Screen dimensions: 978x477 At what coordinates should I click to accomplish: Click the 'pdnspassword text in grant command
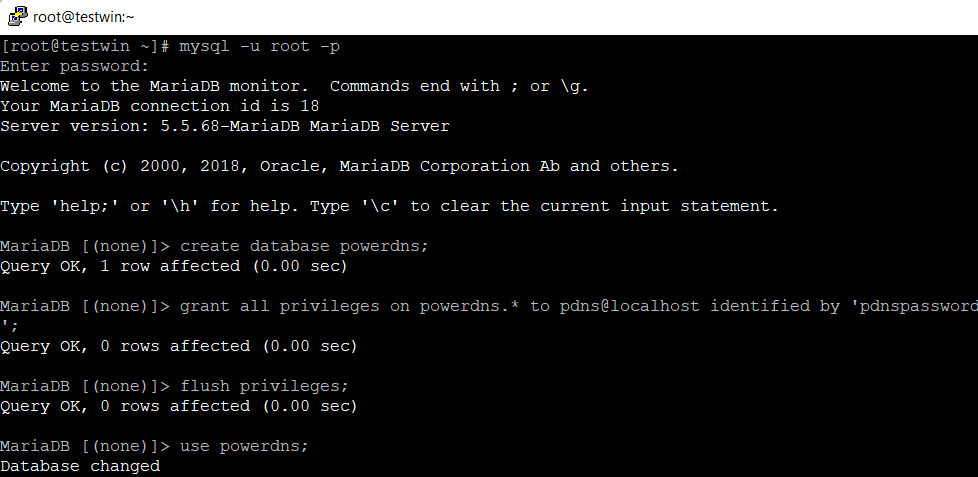coord(912,306)
